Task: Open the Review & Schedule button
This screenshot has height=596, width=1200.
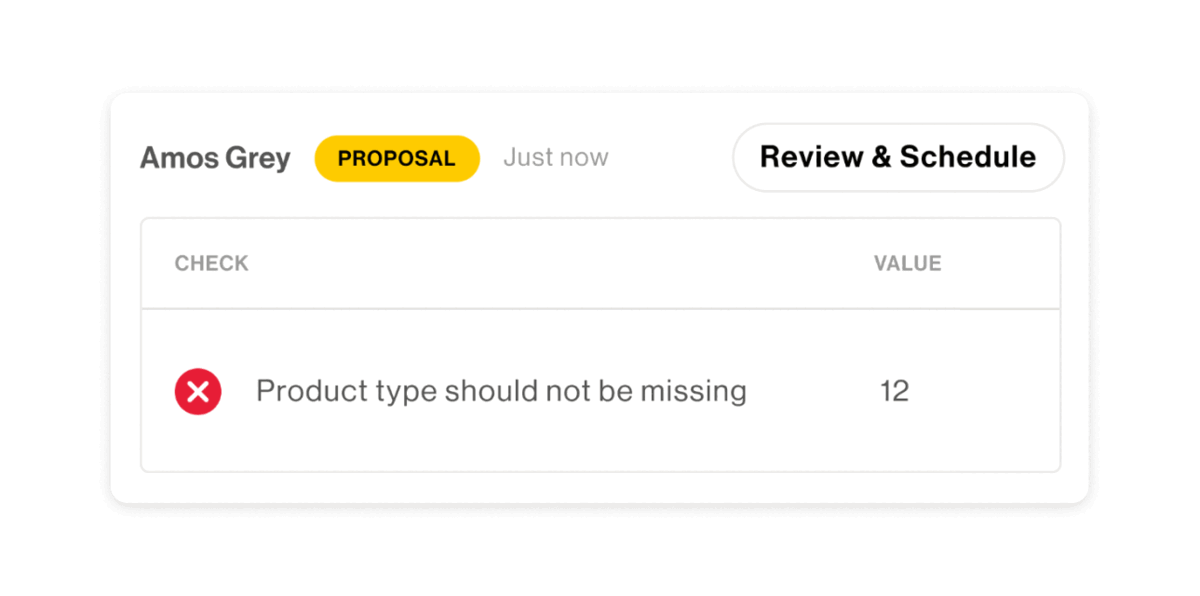Action: coord(898,157)
